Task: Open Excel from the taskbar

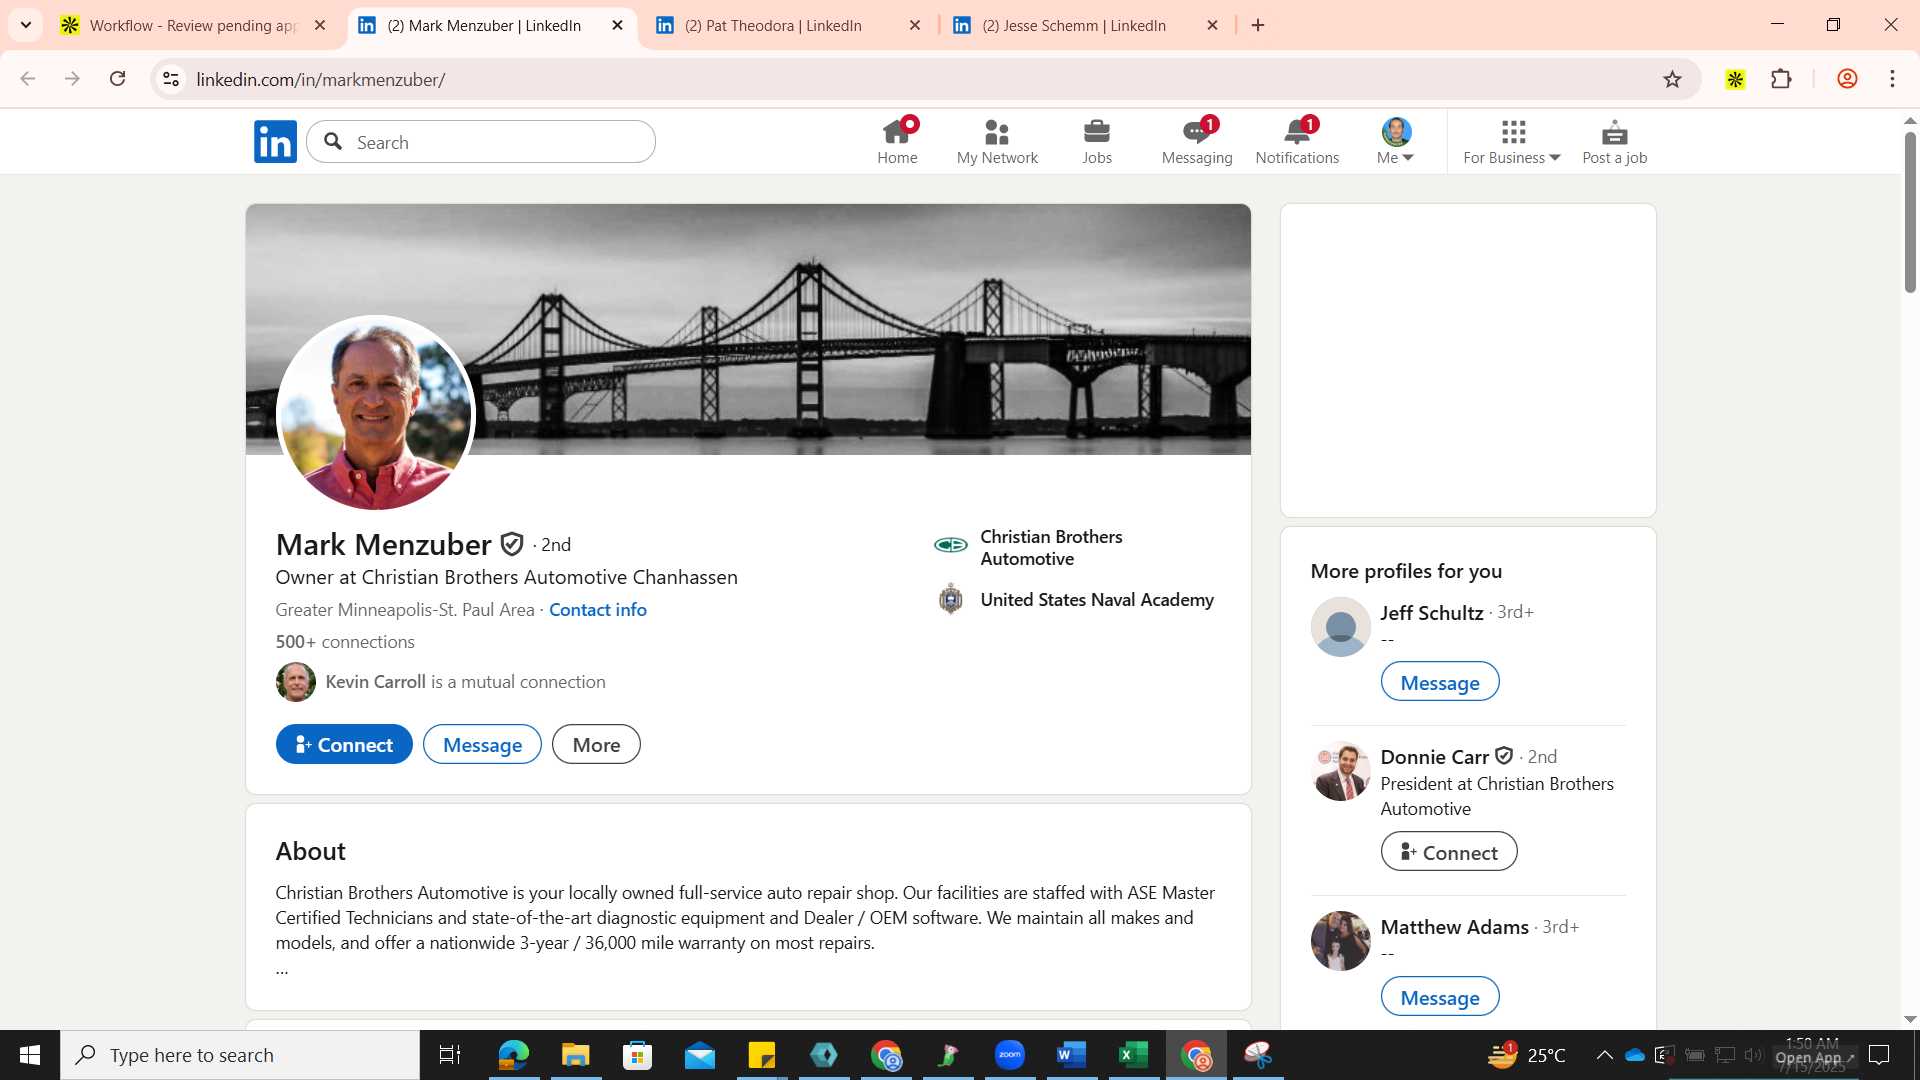Action: (x=1133, y=1055)
